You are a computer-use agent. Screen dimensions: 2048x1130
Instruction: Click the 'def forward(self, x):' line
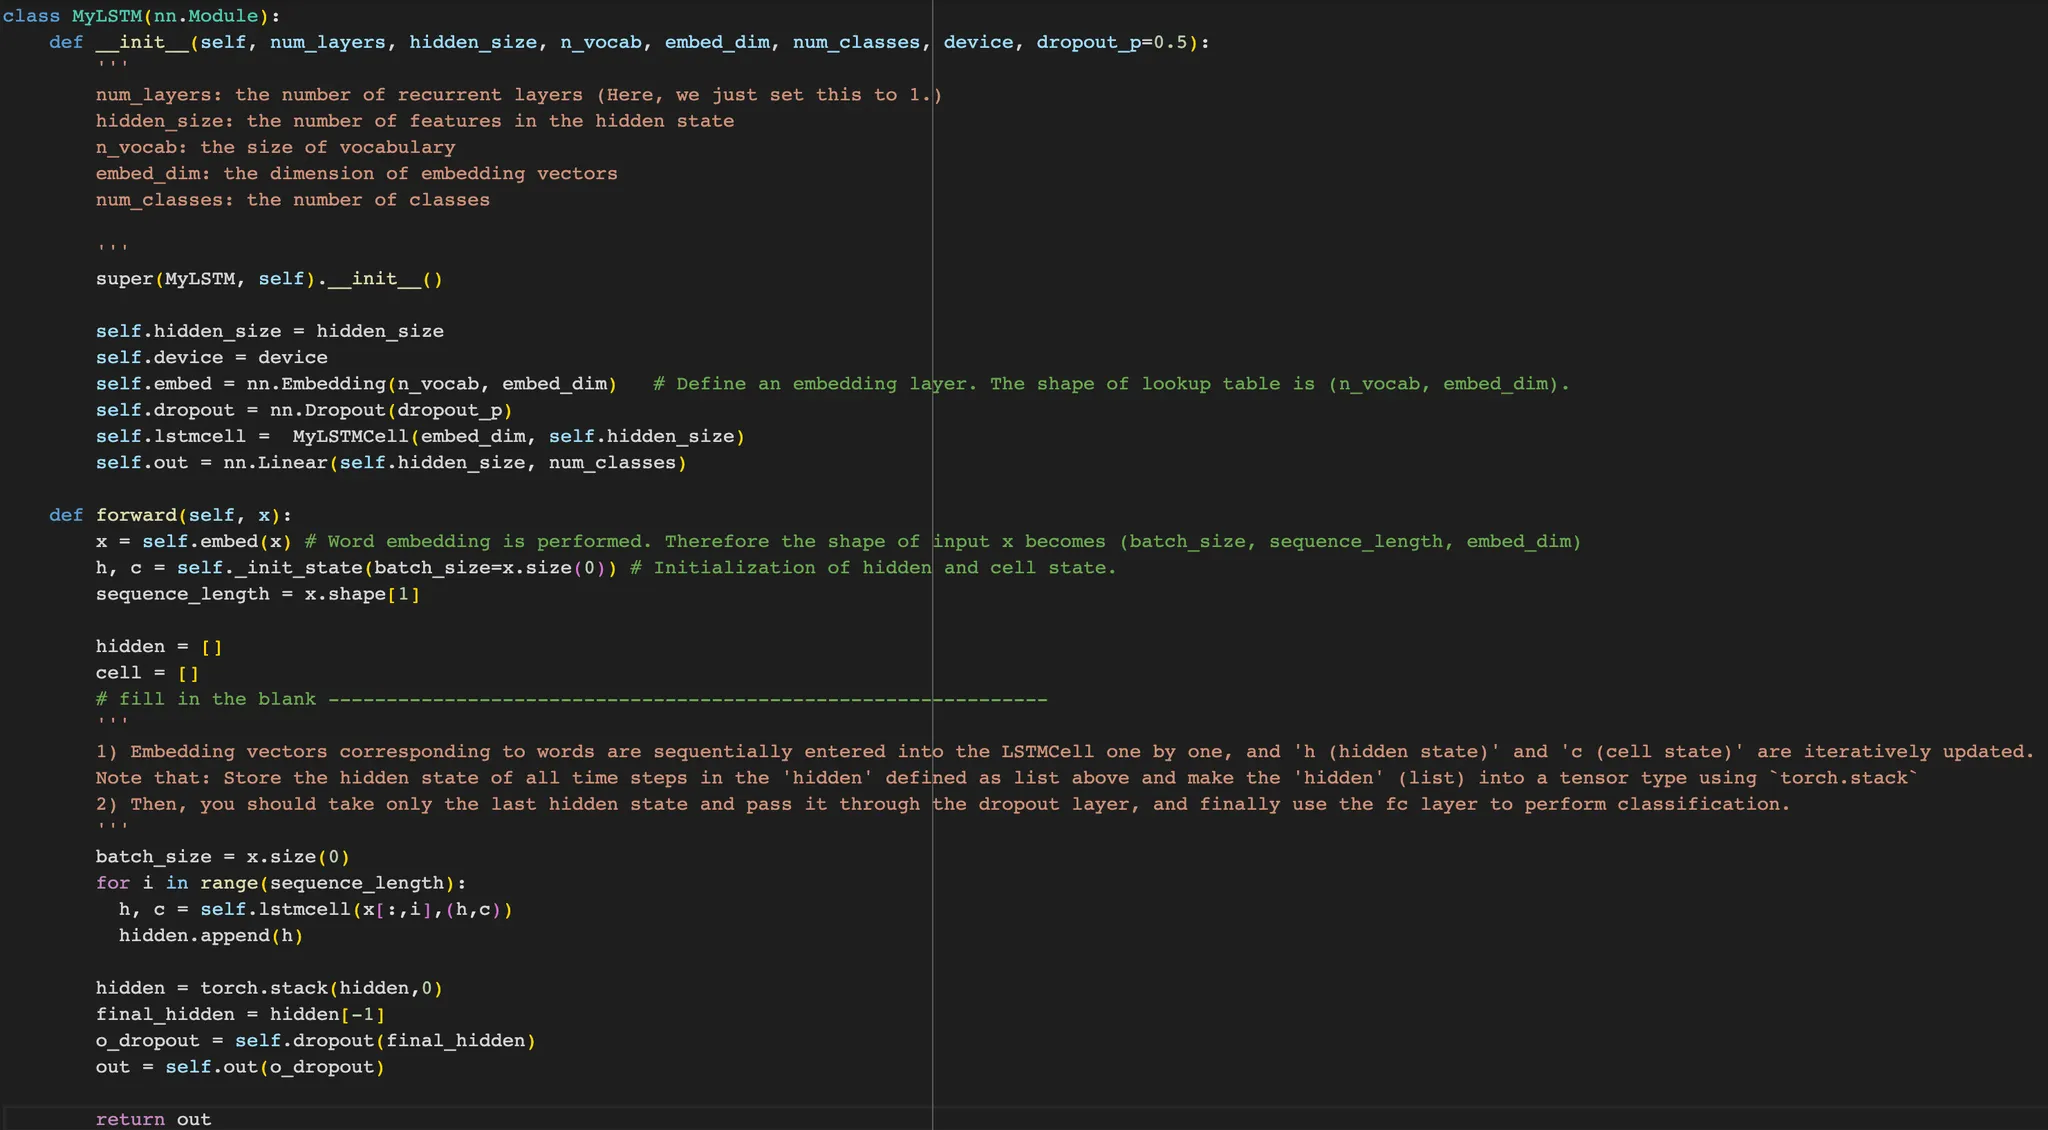[x=170, y=515]
